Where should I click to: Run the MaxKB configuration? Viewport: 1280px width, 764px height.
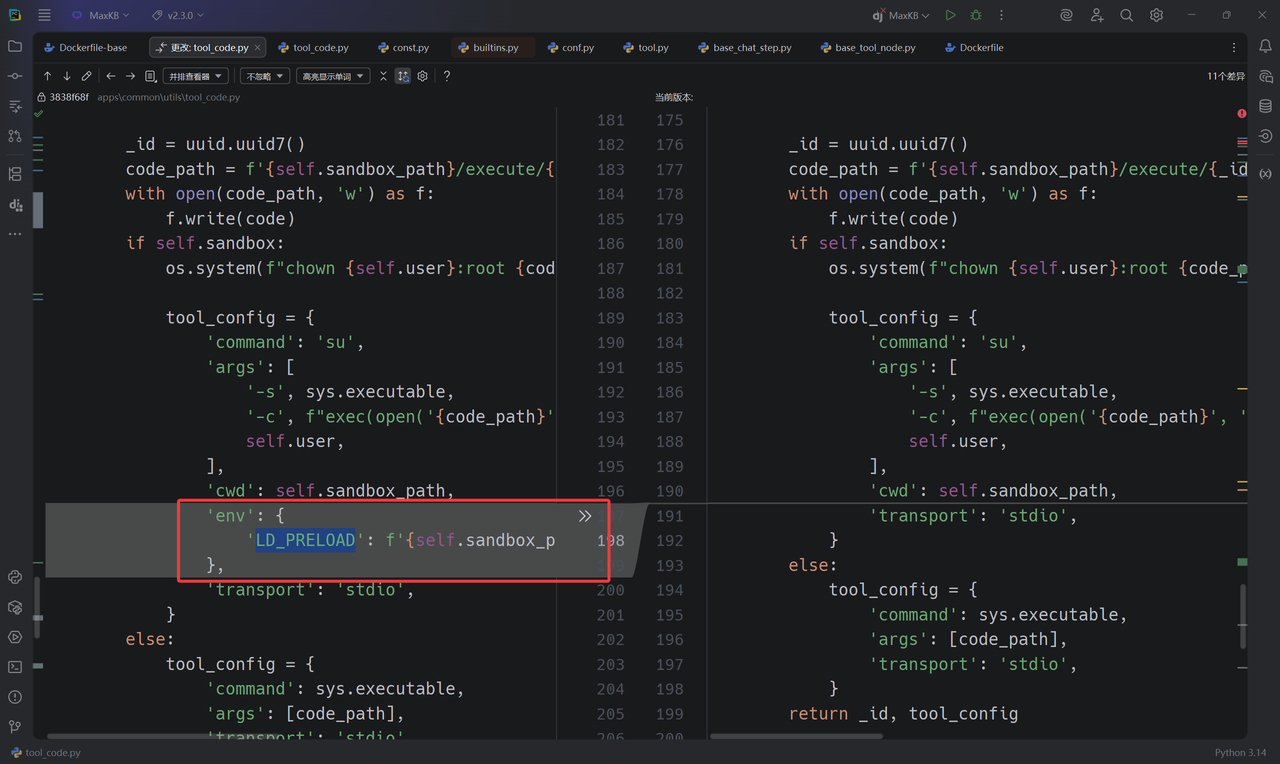tap(950, 15)
